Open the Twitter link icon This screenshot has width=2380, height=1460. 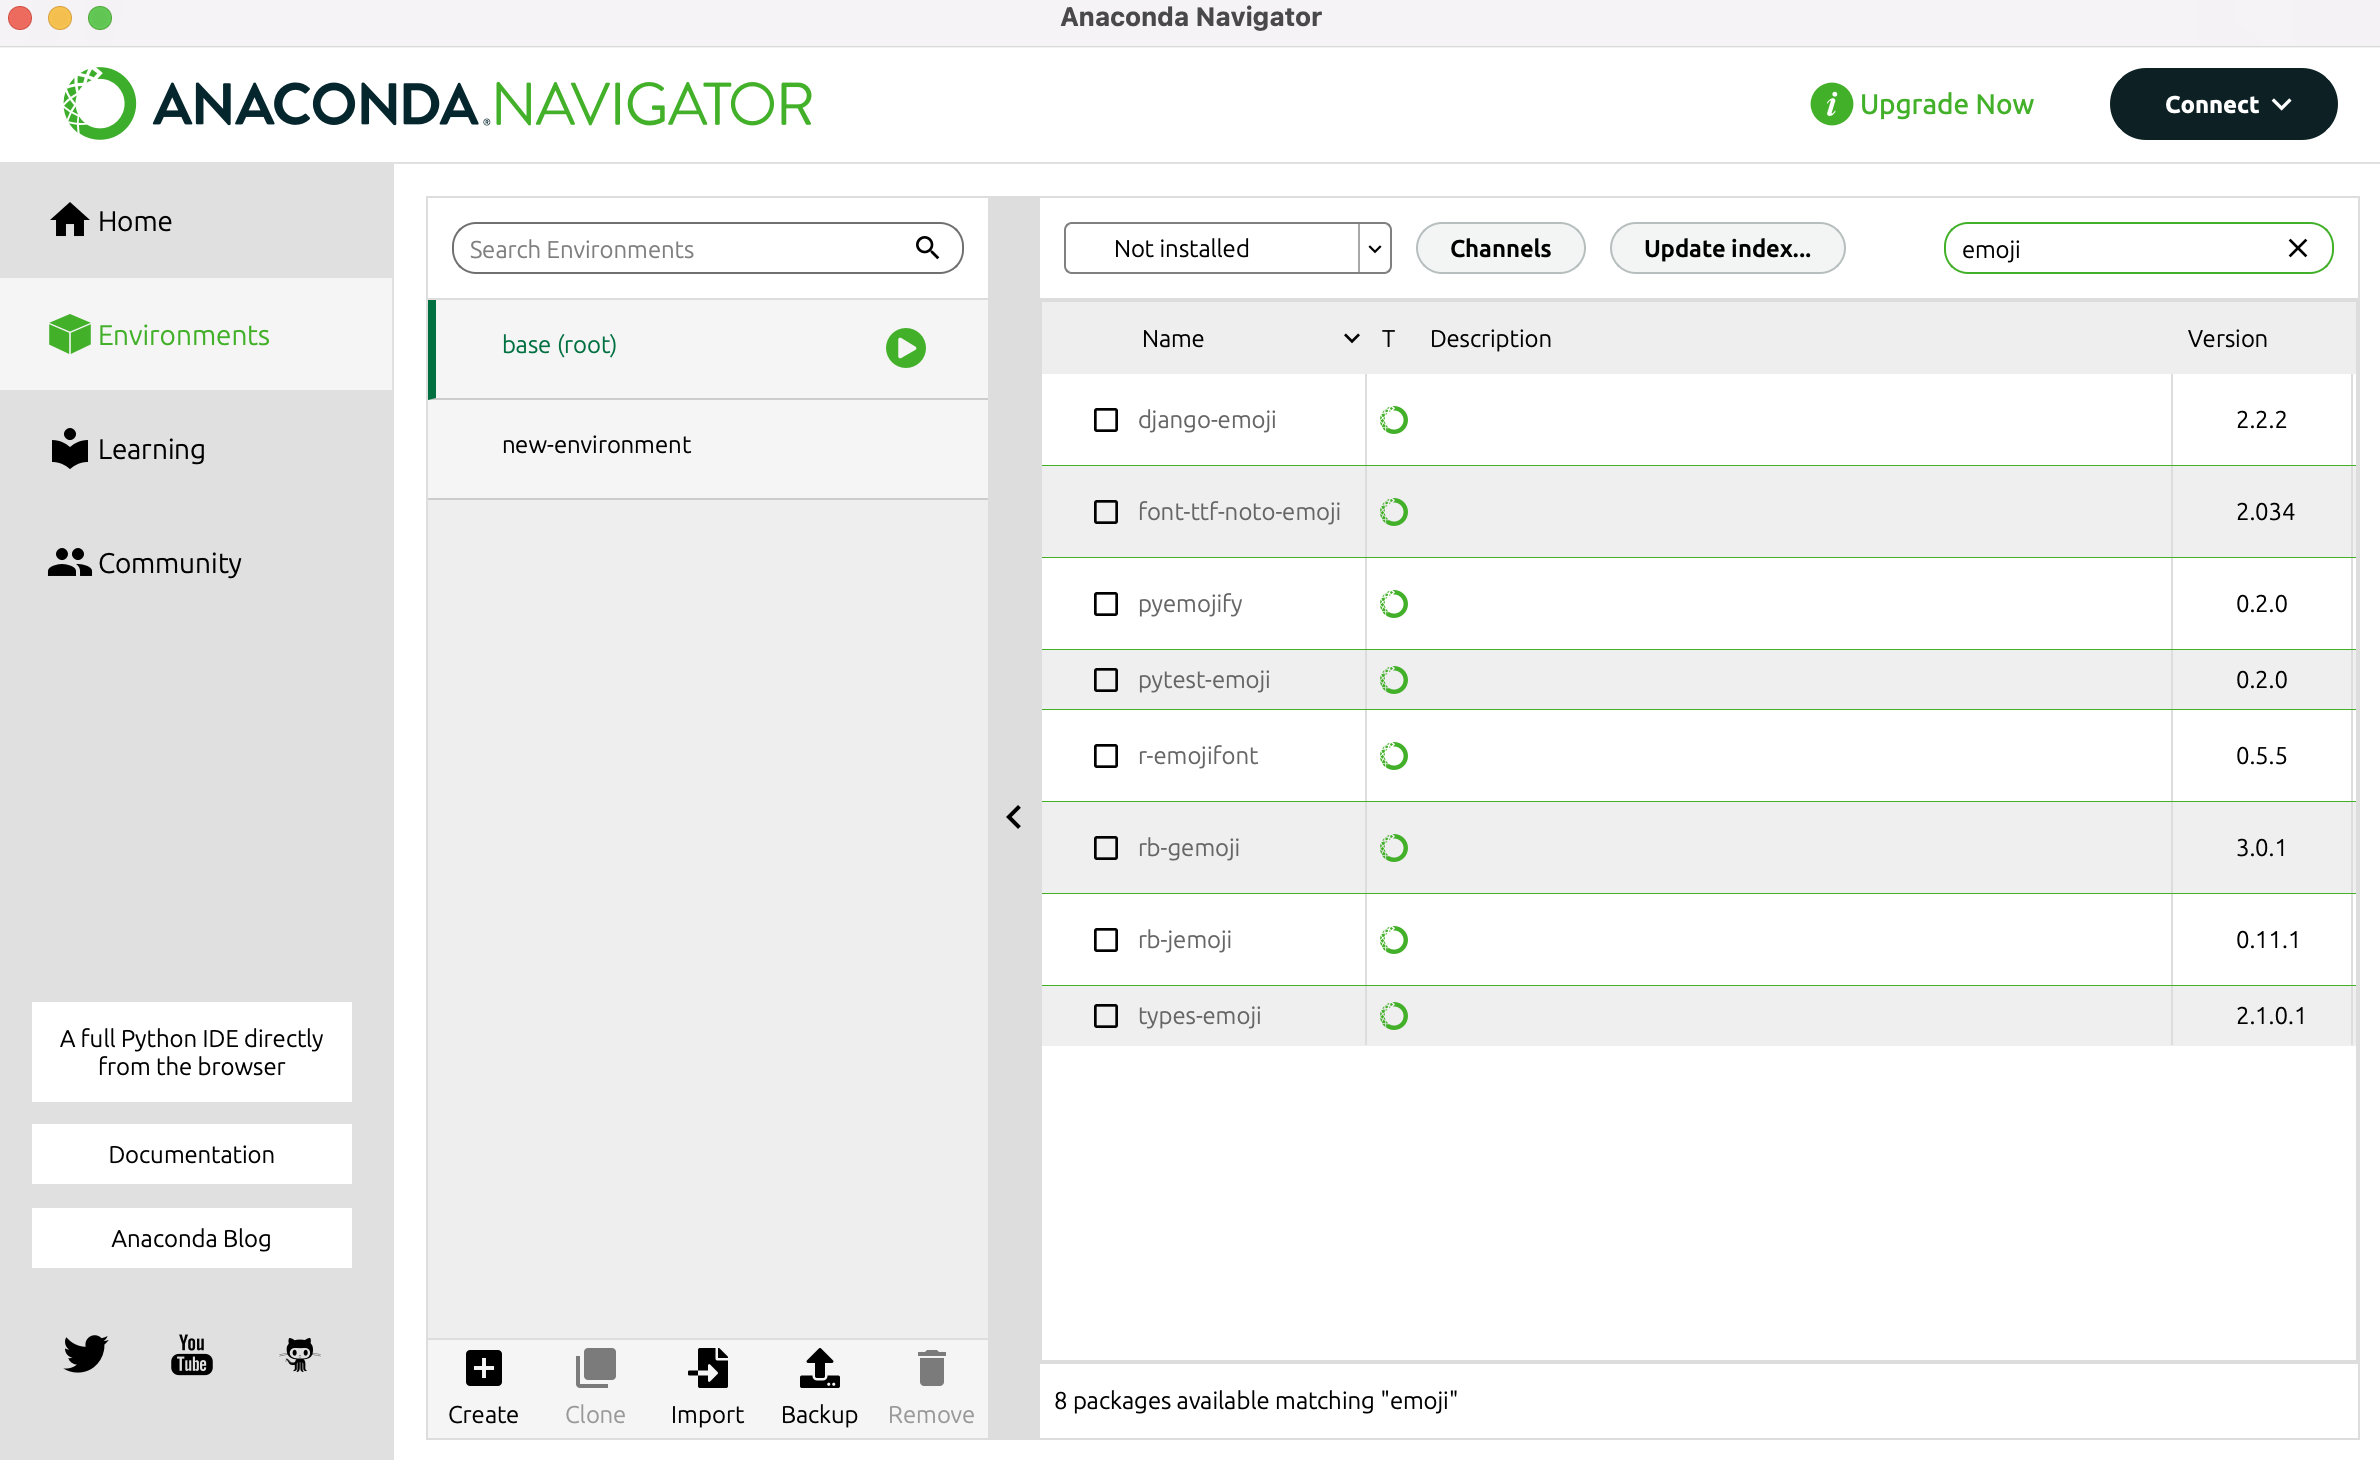tap(86, 1354)
